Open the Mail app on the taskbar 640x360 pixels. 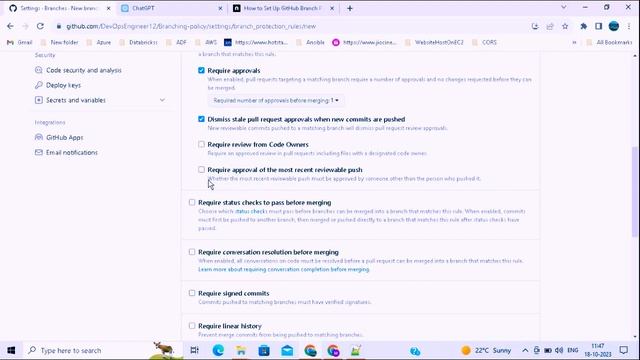pos(287,350)
